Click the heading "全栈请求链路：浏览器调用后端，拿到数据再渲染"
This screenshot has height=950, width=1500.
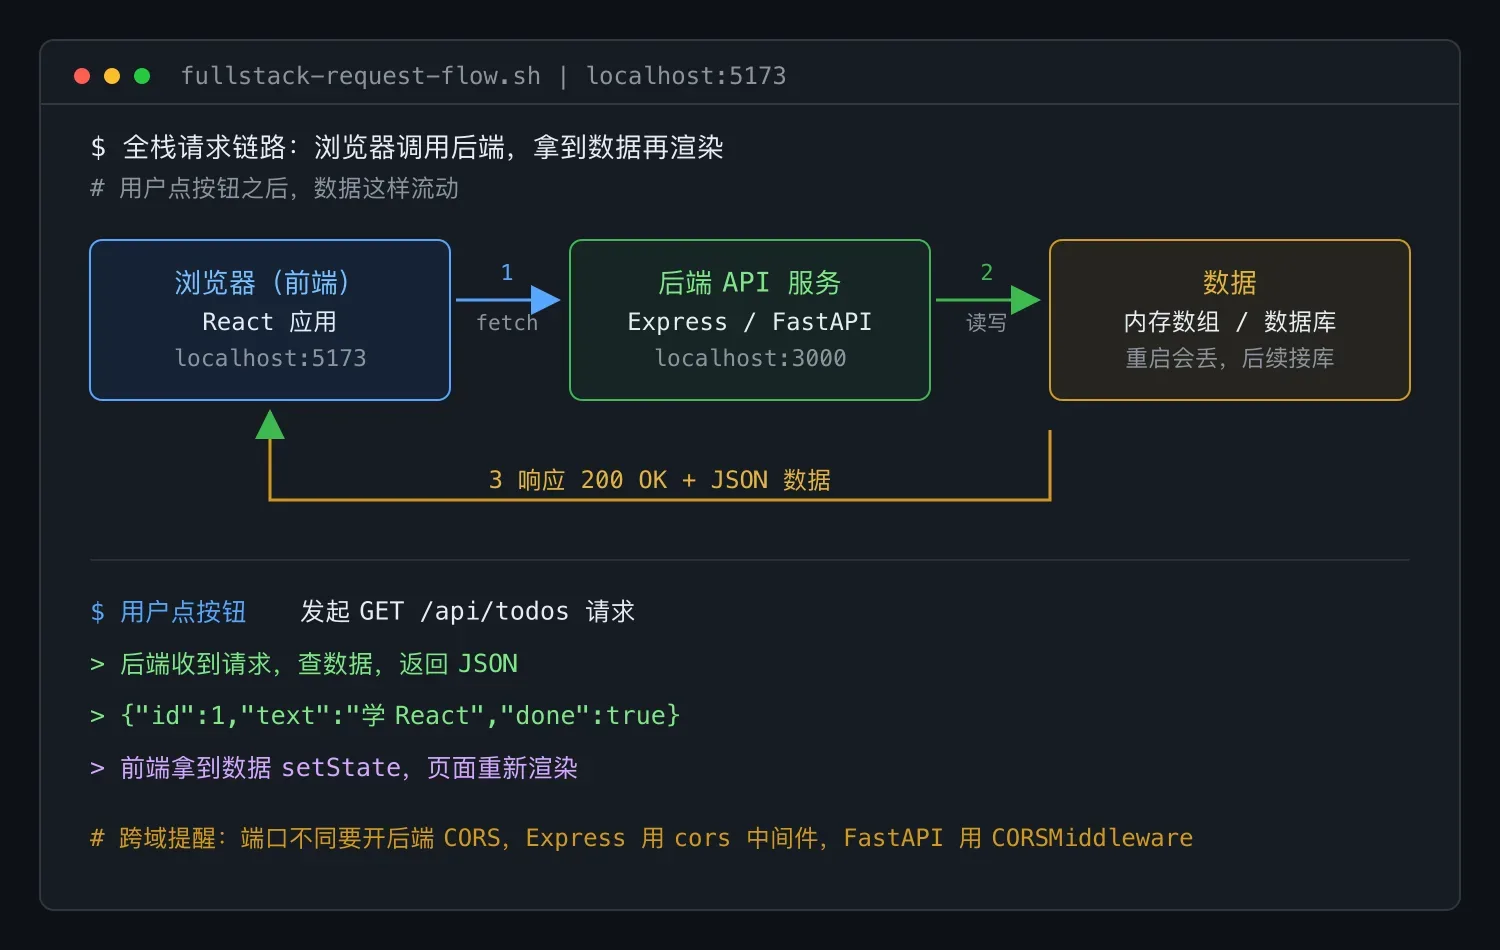coord(423,148)
